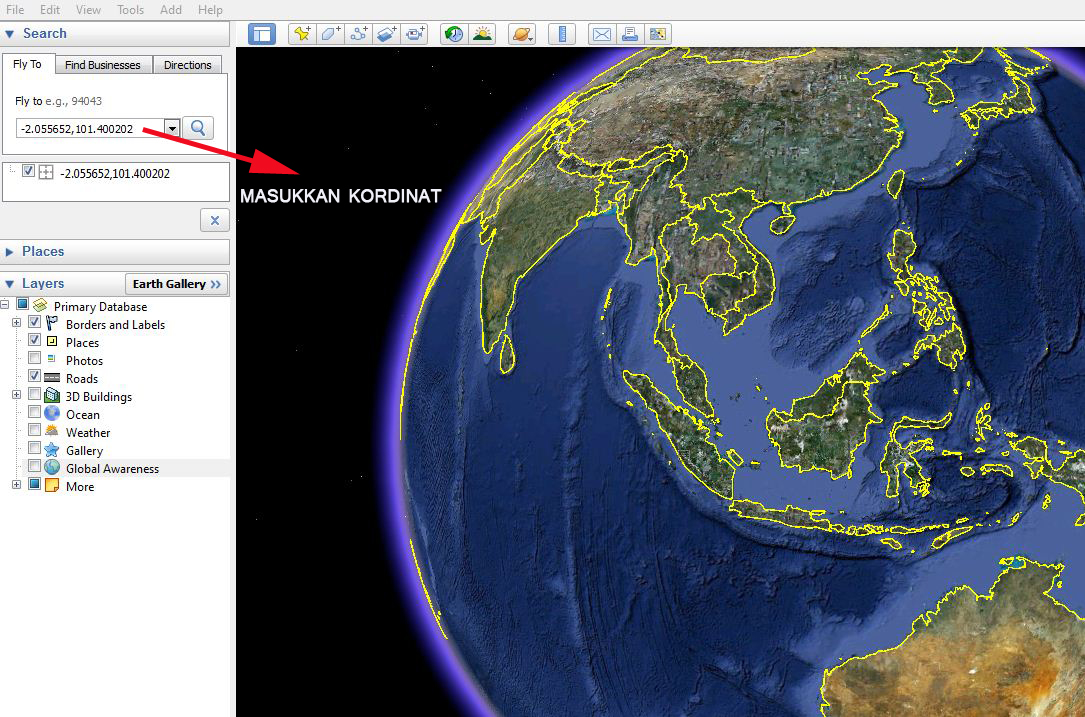The height and width of the screenshot is (717, 1085).
Task: Add a placemark with pushpin tool
Action: coord(302,34)
